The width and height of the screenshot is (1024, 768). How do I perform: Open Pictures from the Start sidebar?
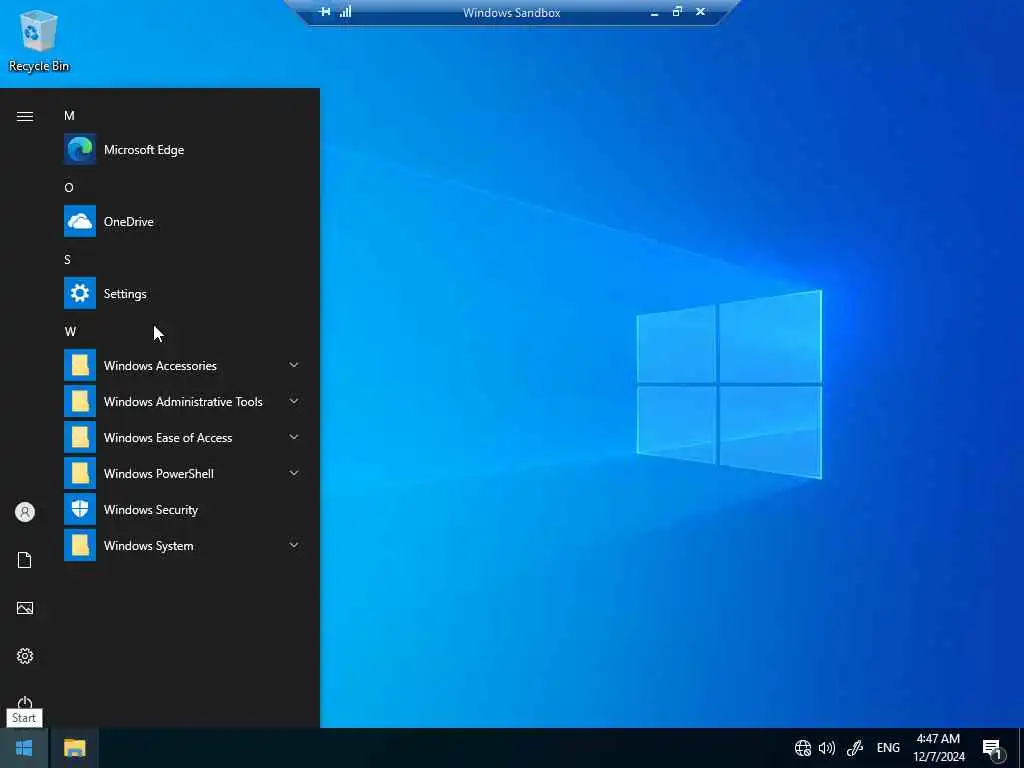point(25,608)
